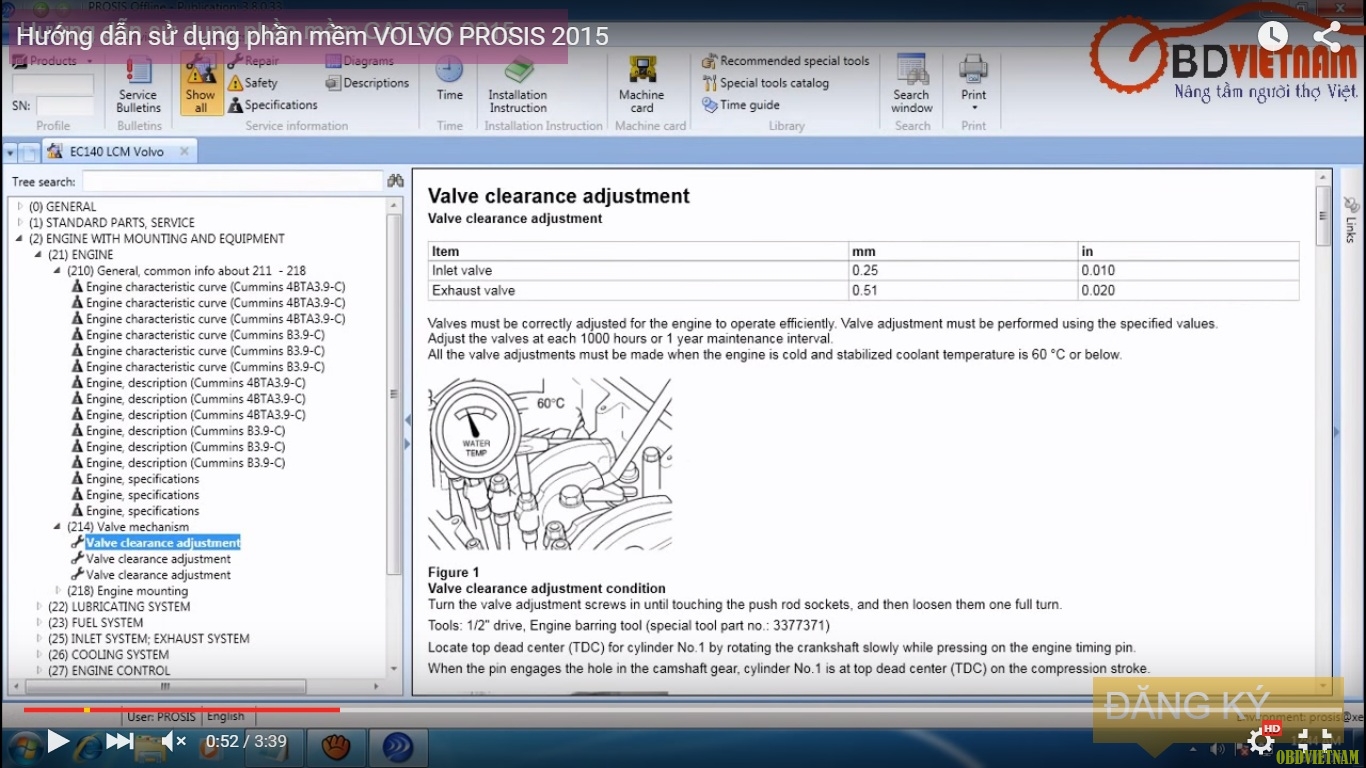Collapse (2) ENGINE WITH MOUNTING AND EQUIPMENT
This screenshot has height=768, width=1366.
click(x=19, y=239)
